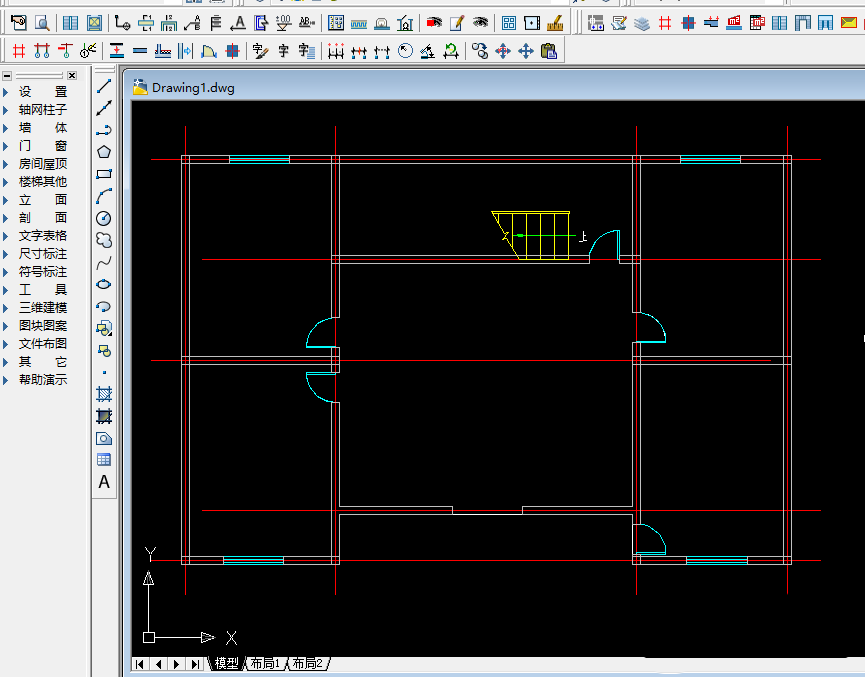
Task: Select the Line tool in draw toolbar
Action: [x=104, y=86]
